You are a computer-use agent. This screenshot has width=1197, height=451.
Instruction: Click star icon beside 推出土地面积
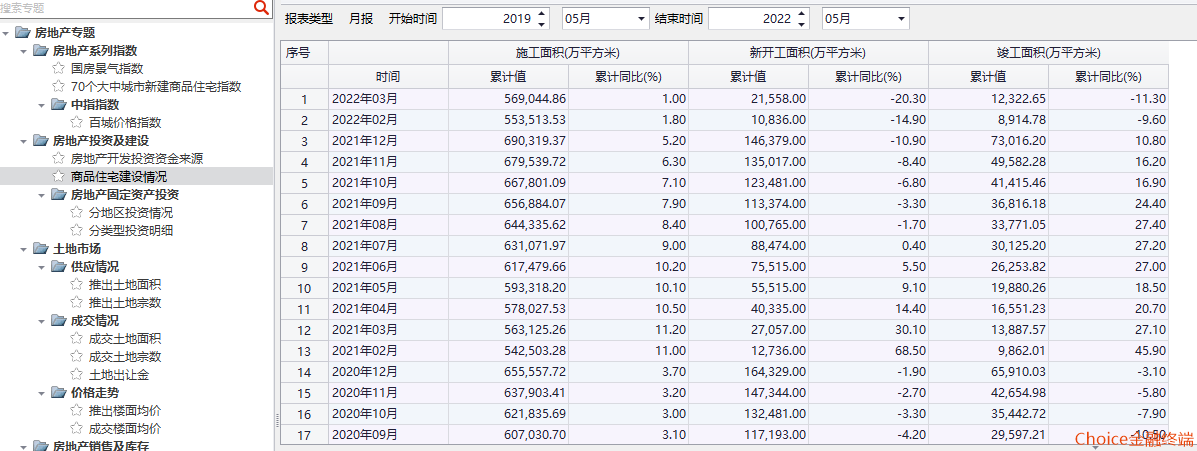pyautogui.click(x=77, y=285)
